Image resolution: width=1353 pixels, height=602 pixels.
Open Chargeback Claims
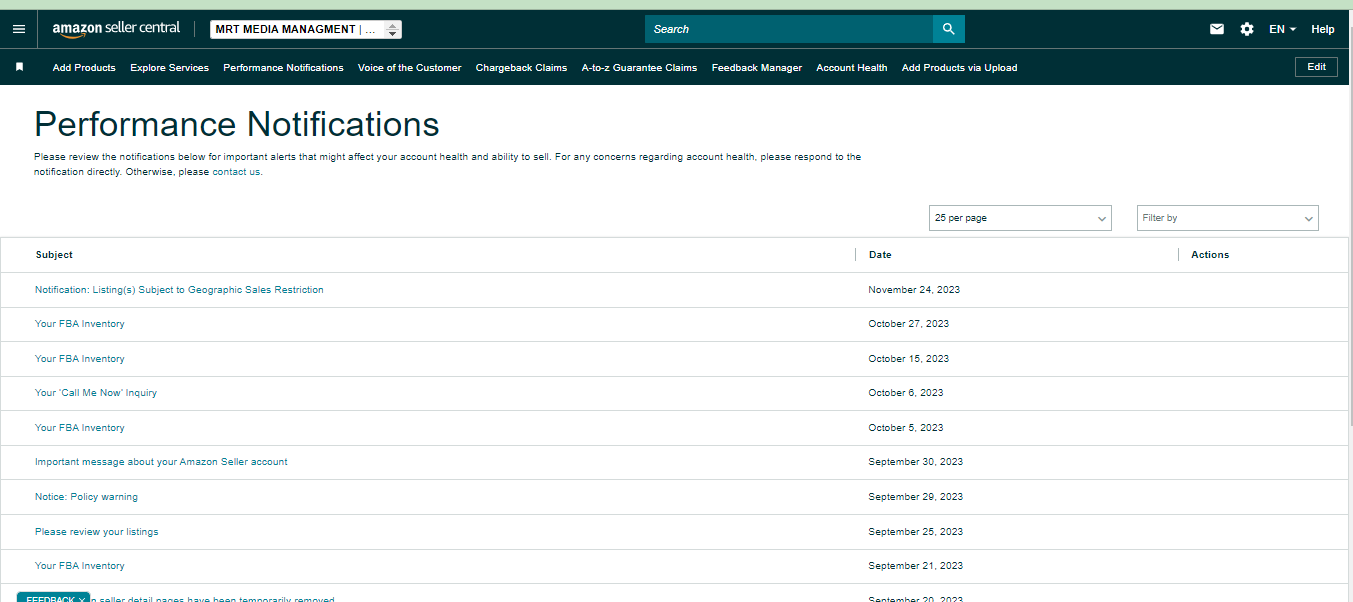[521, 68]
